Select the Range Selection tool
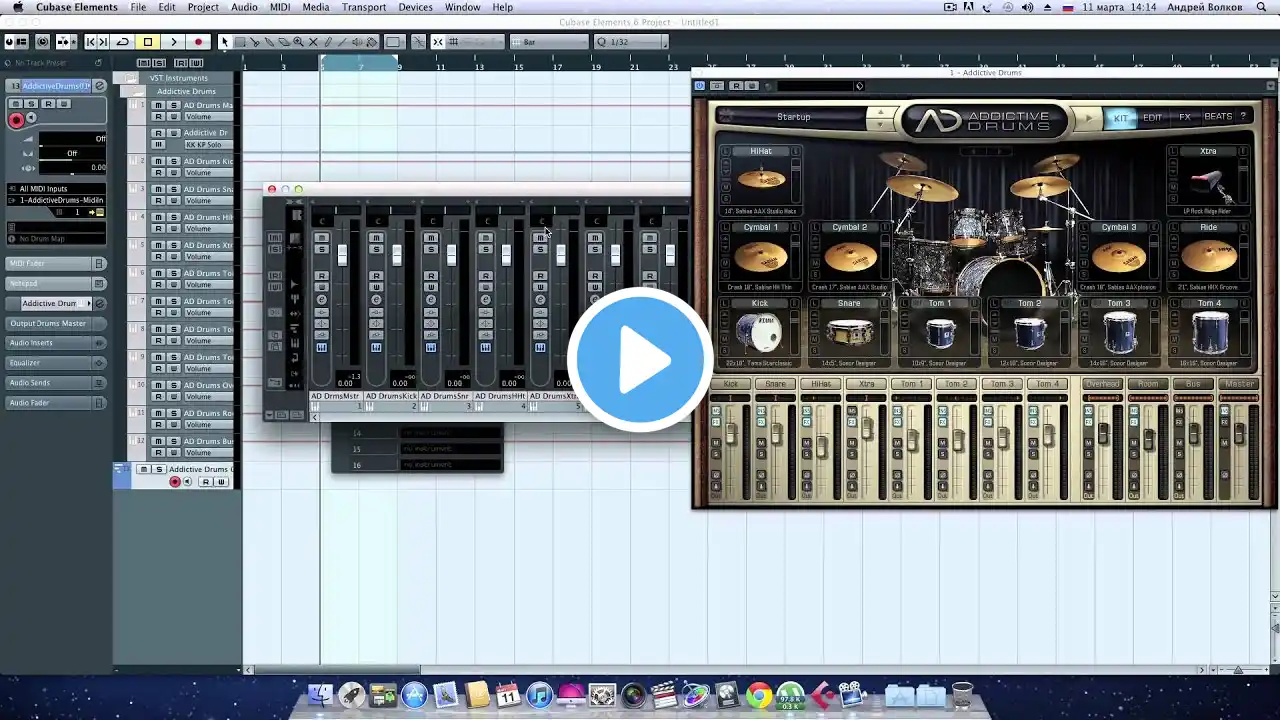Image resolution: width=1280 pixels, height=720 pixels. pyautogui.click(x=240, y=42)
